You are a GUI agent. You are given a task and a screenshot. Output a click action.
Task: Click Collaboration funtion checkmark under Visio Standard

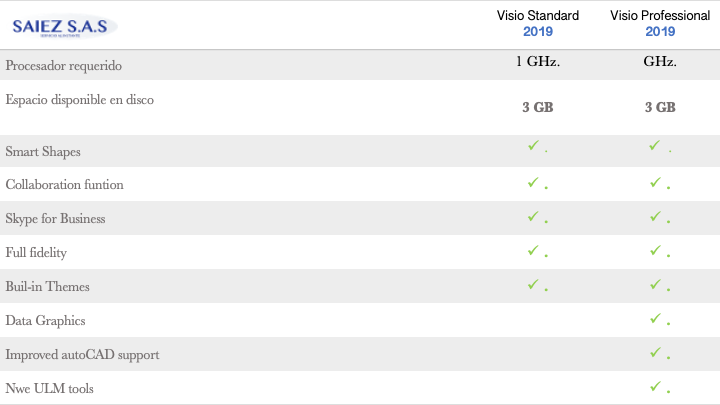(x=534, y=183)
